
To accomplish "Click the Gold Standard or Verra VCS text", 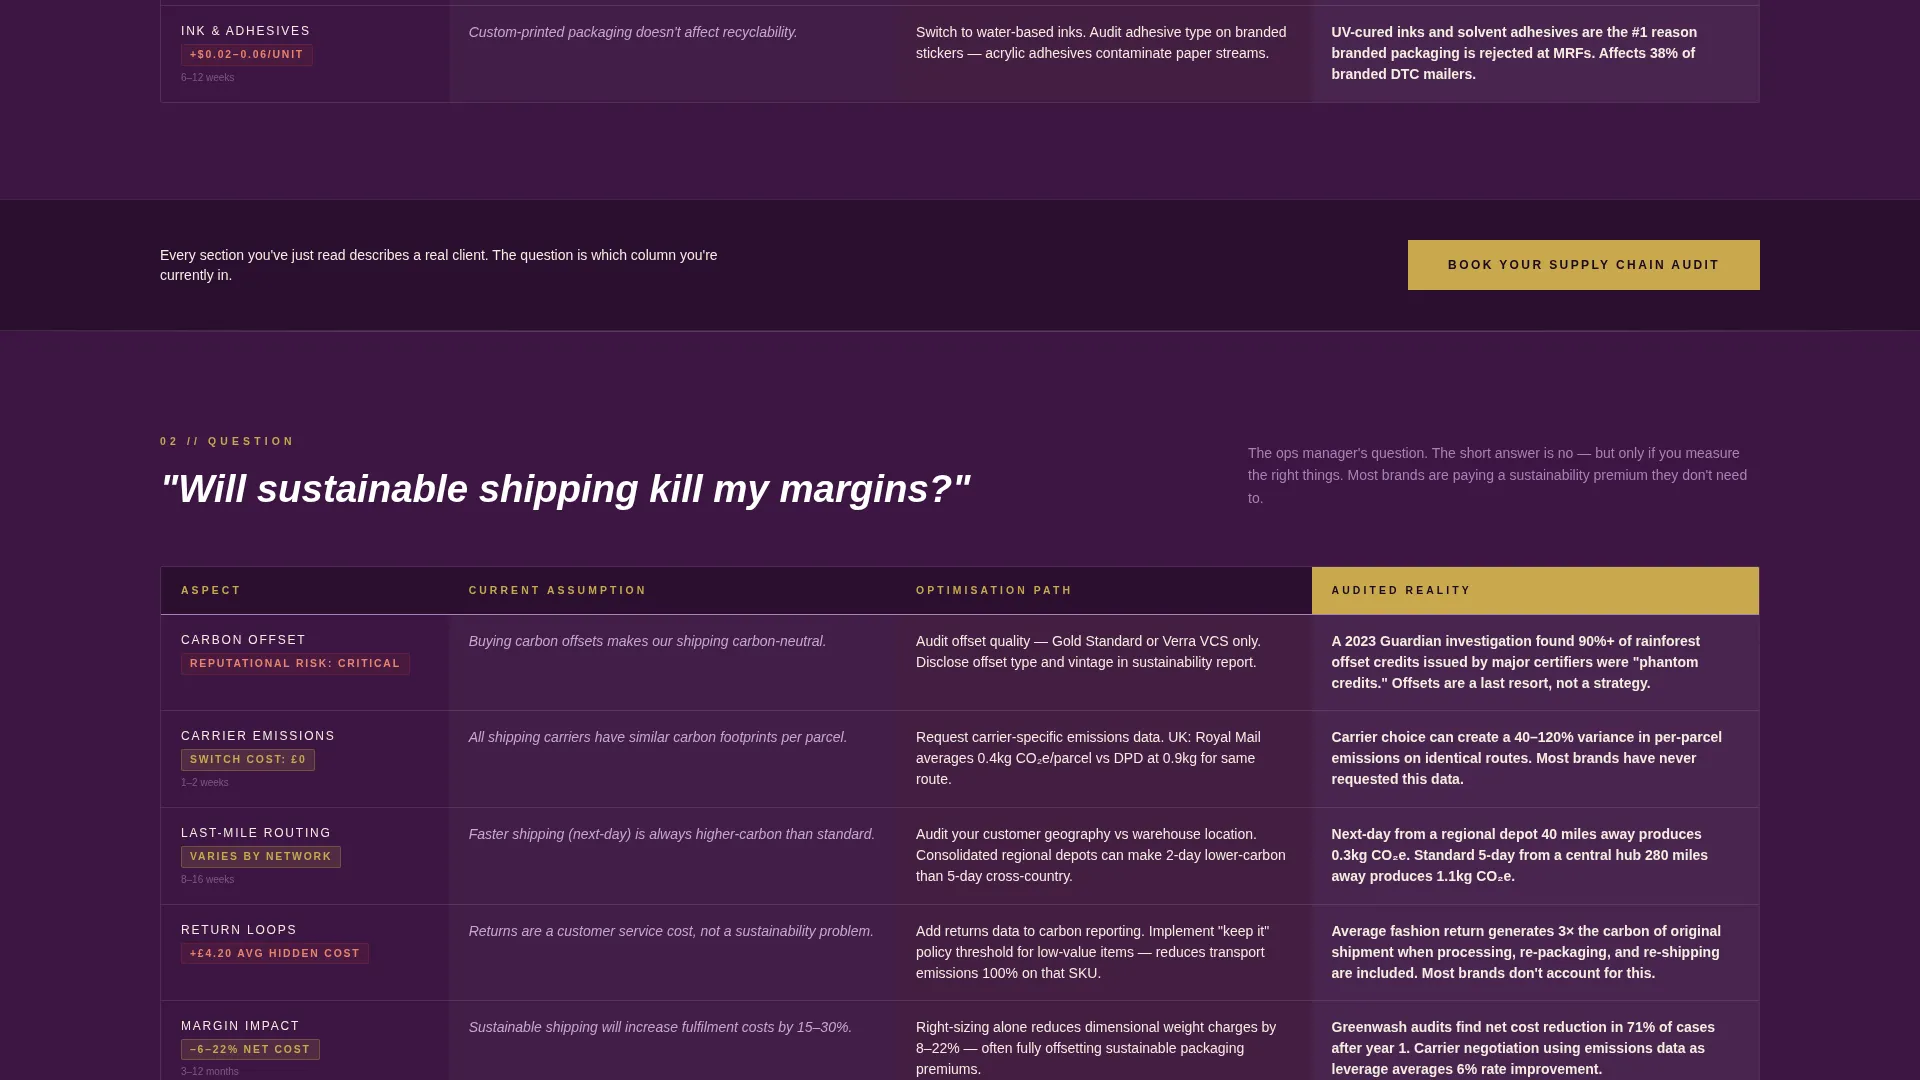I will 1088,652.
